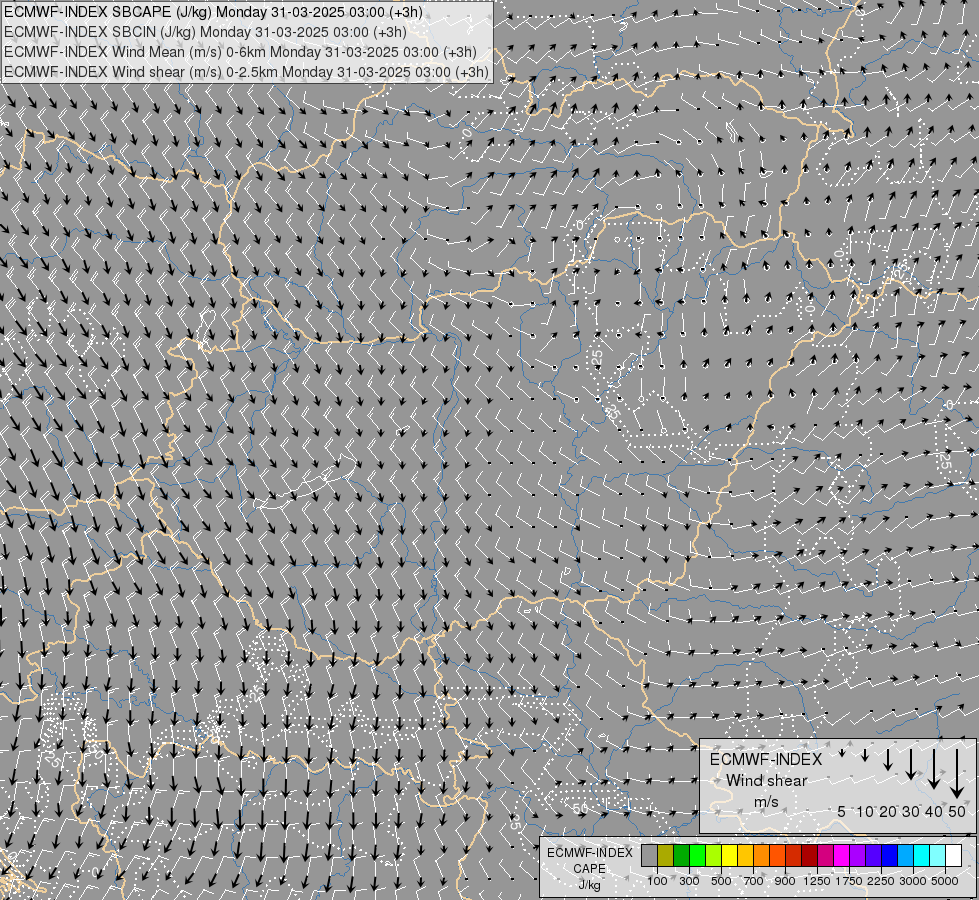Viewport: 979px width, 900px height.
Task: Click the 3000 tick label on CAPE scale
Action: [913, 881]
